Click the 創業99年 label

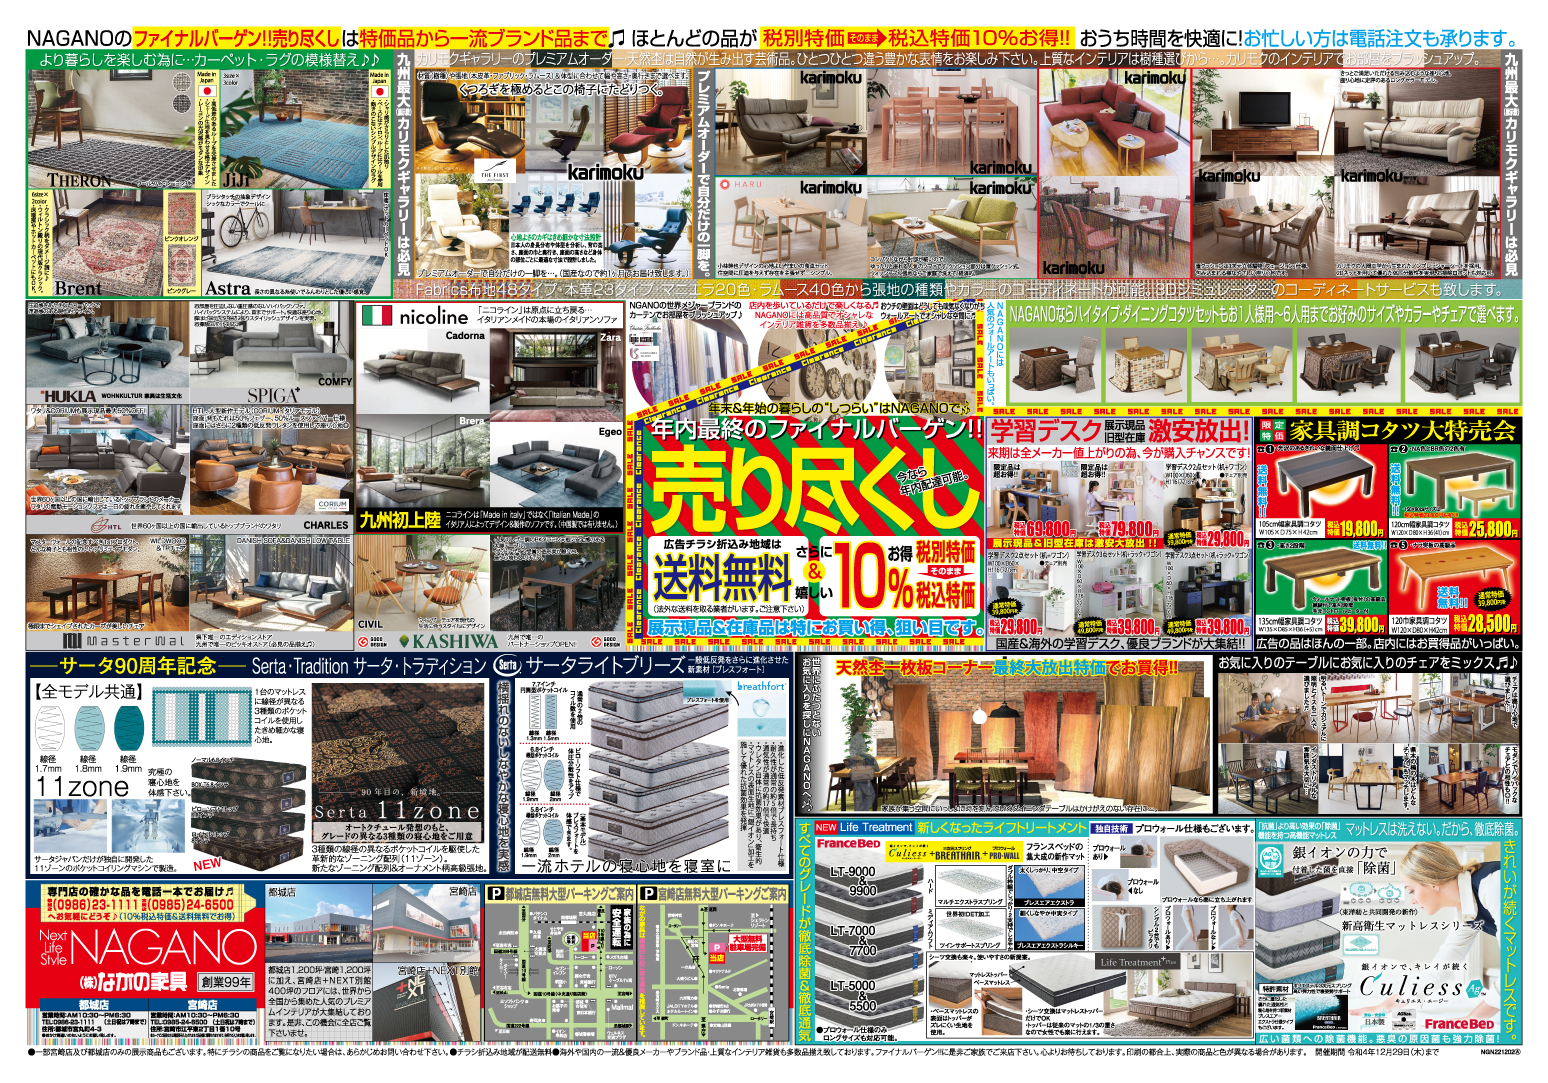[x=226, y=981]
